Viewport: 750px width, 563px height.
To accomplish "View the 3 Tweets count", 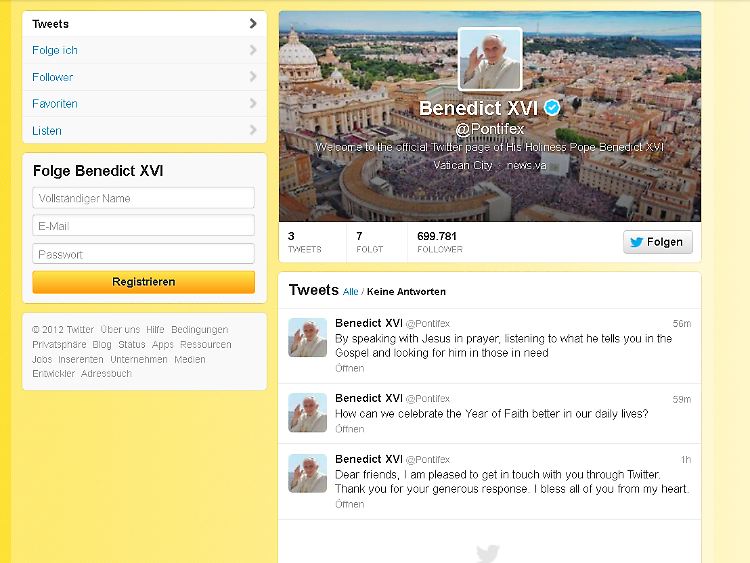I will (x=305, y=242).
